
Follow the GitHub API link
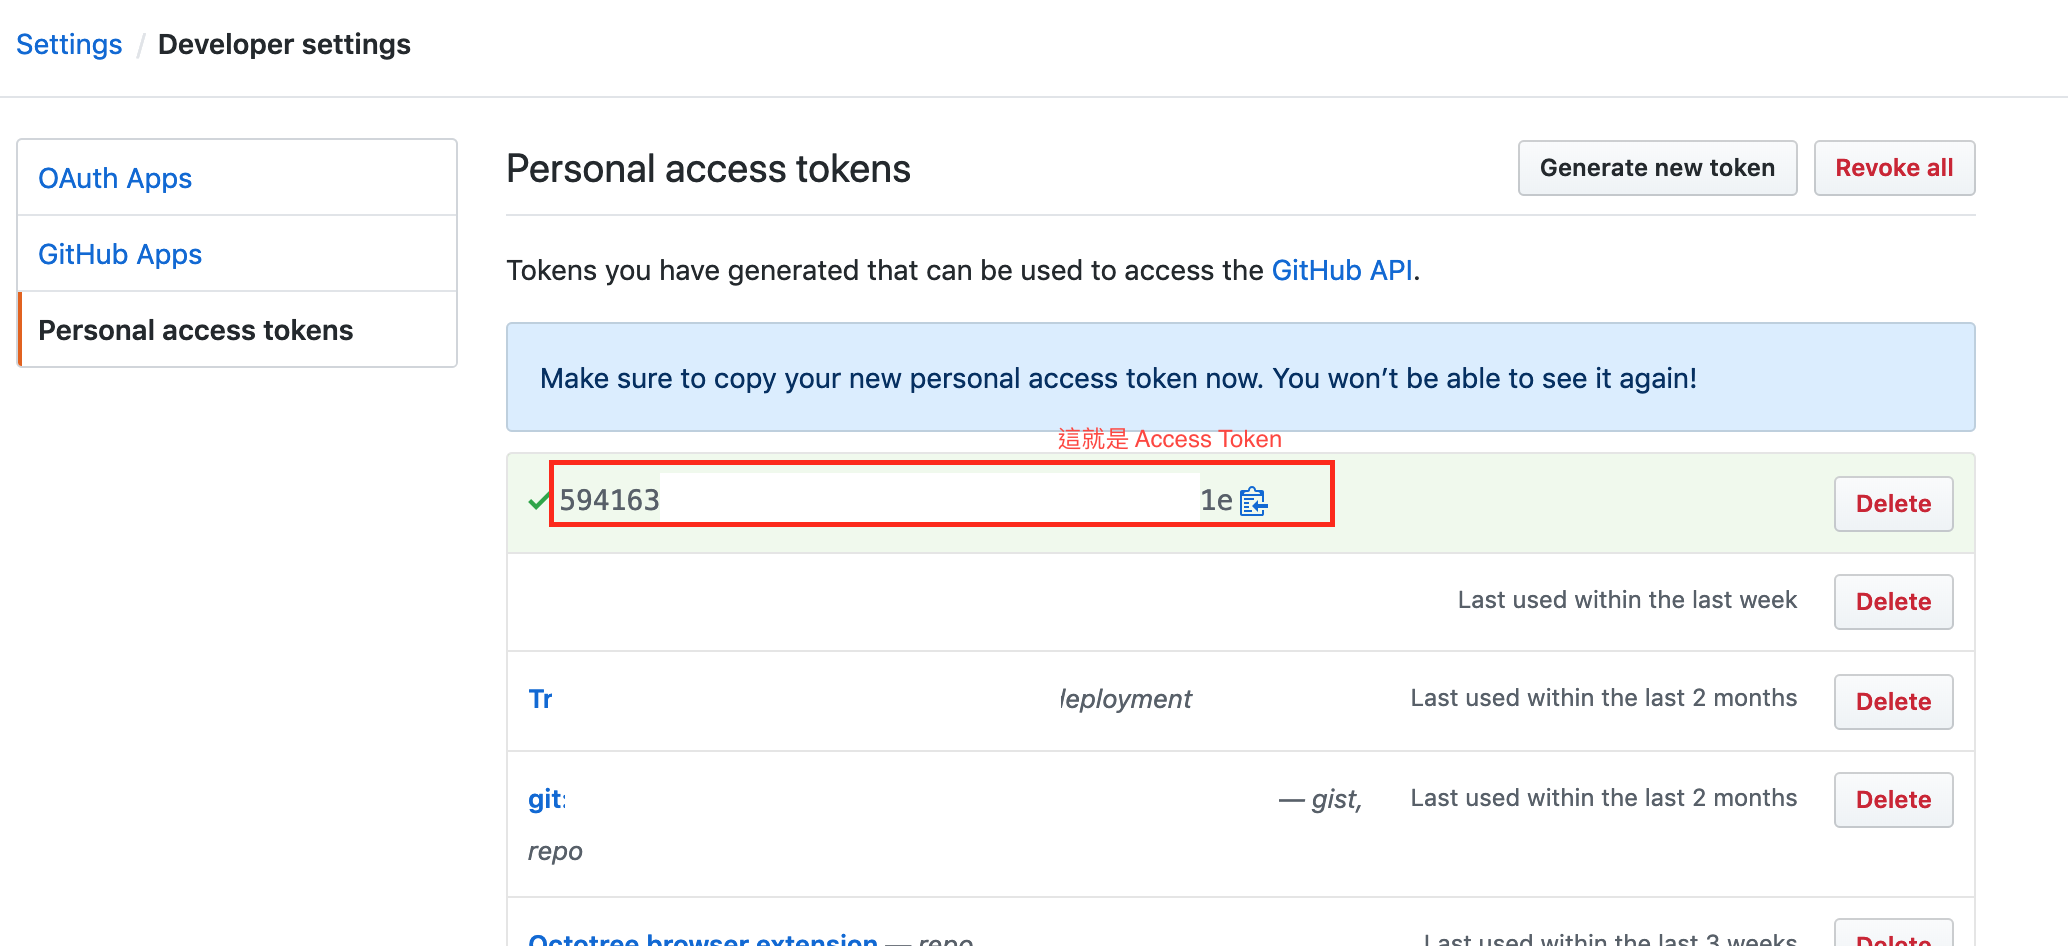1342,270
